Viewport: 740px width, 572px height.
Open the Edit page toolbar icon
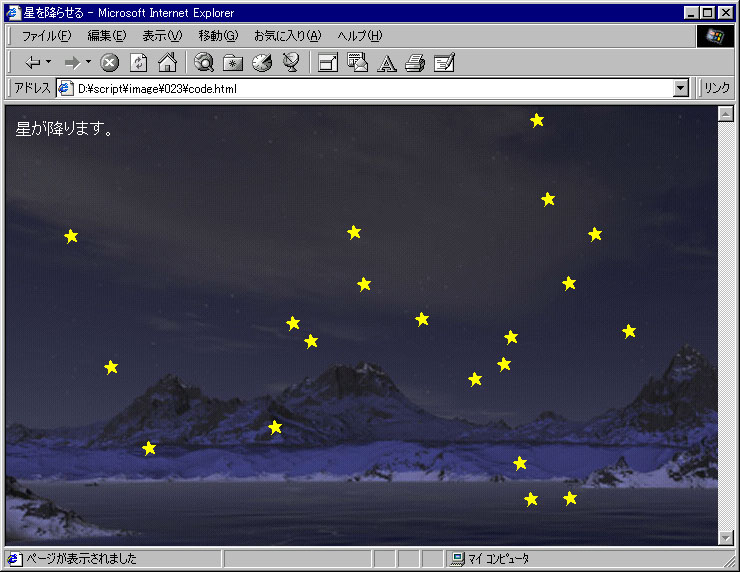444,62
